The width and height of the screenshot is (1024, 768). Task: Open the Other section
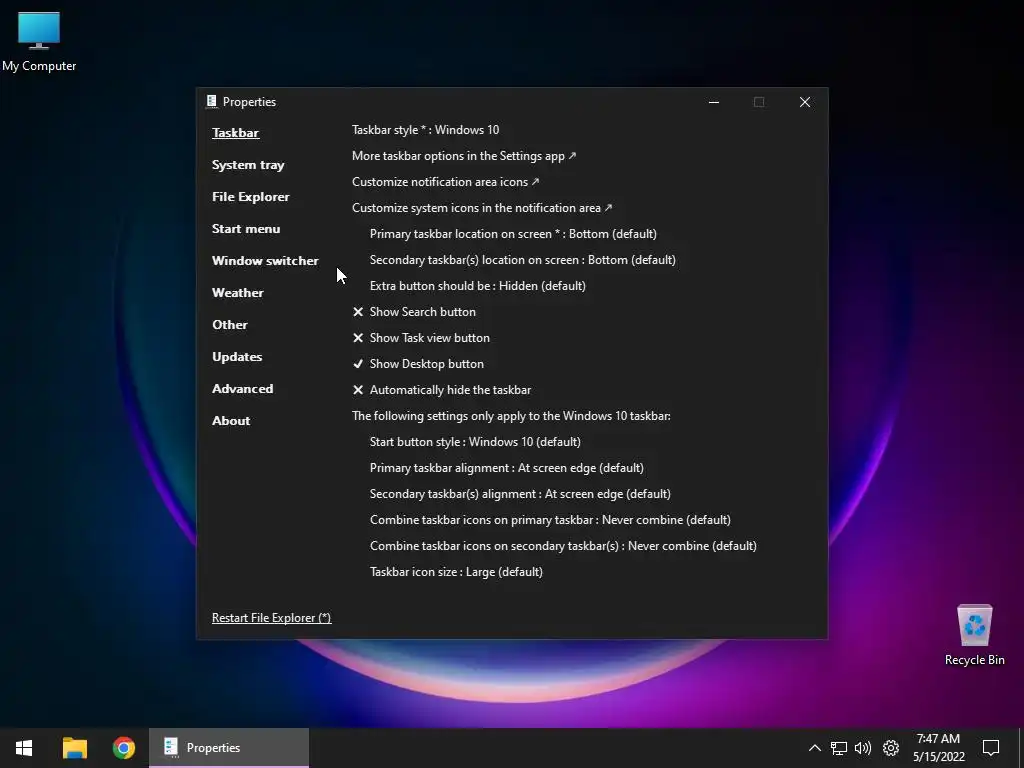(x=229, y=325)
